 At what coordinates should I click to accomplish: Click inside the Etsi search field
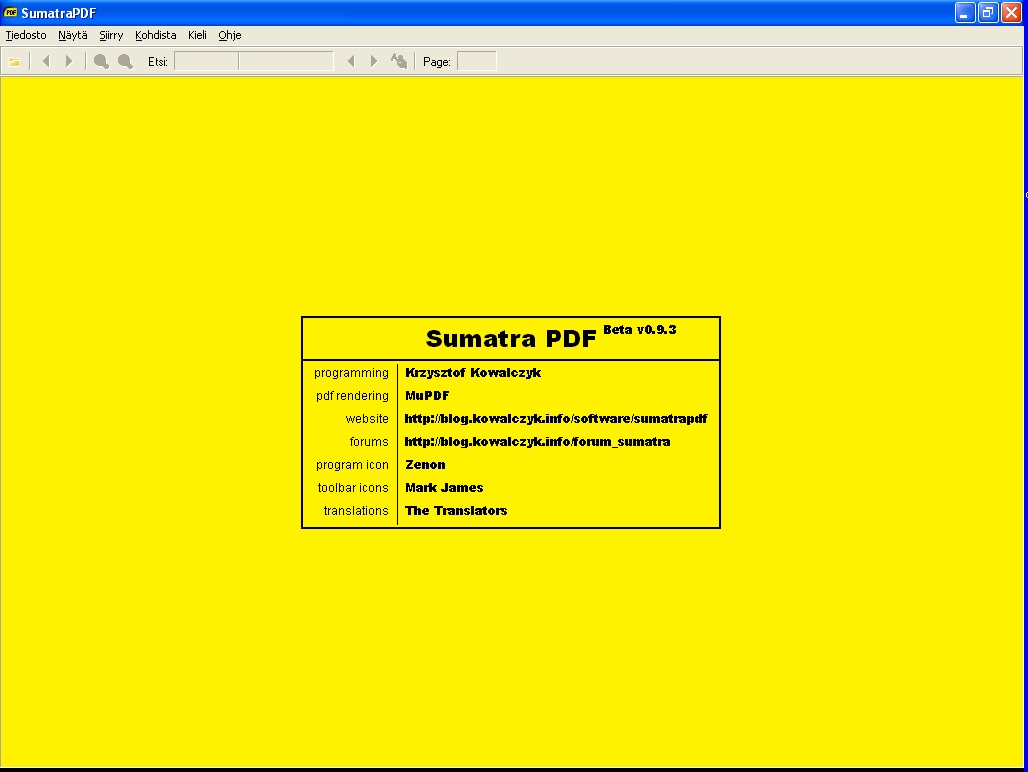pos(253,62)
